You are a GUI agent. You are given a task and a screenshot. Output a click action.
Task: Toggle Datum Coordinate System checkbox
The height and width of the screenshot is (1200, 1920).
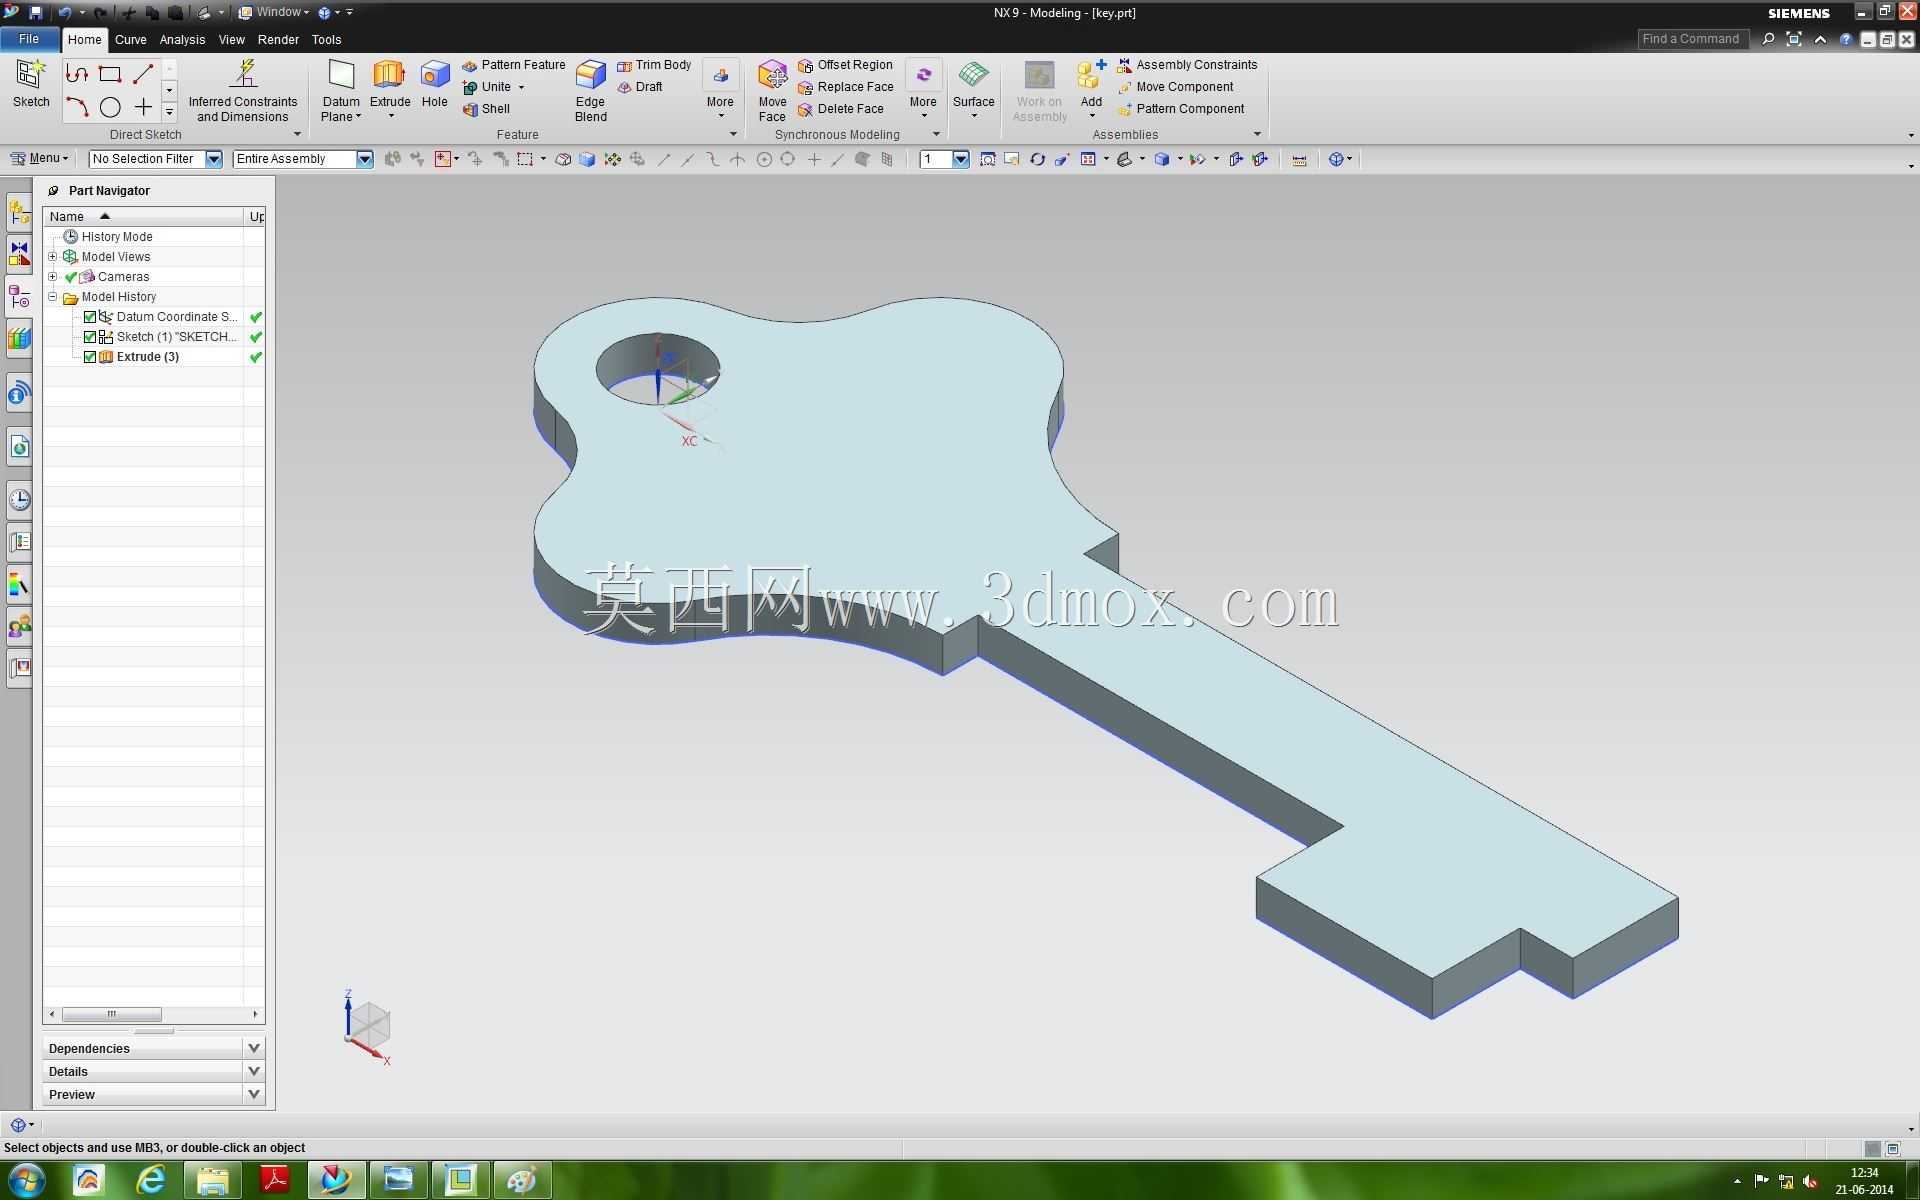point(90,317)
